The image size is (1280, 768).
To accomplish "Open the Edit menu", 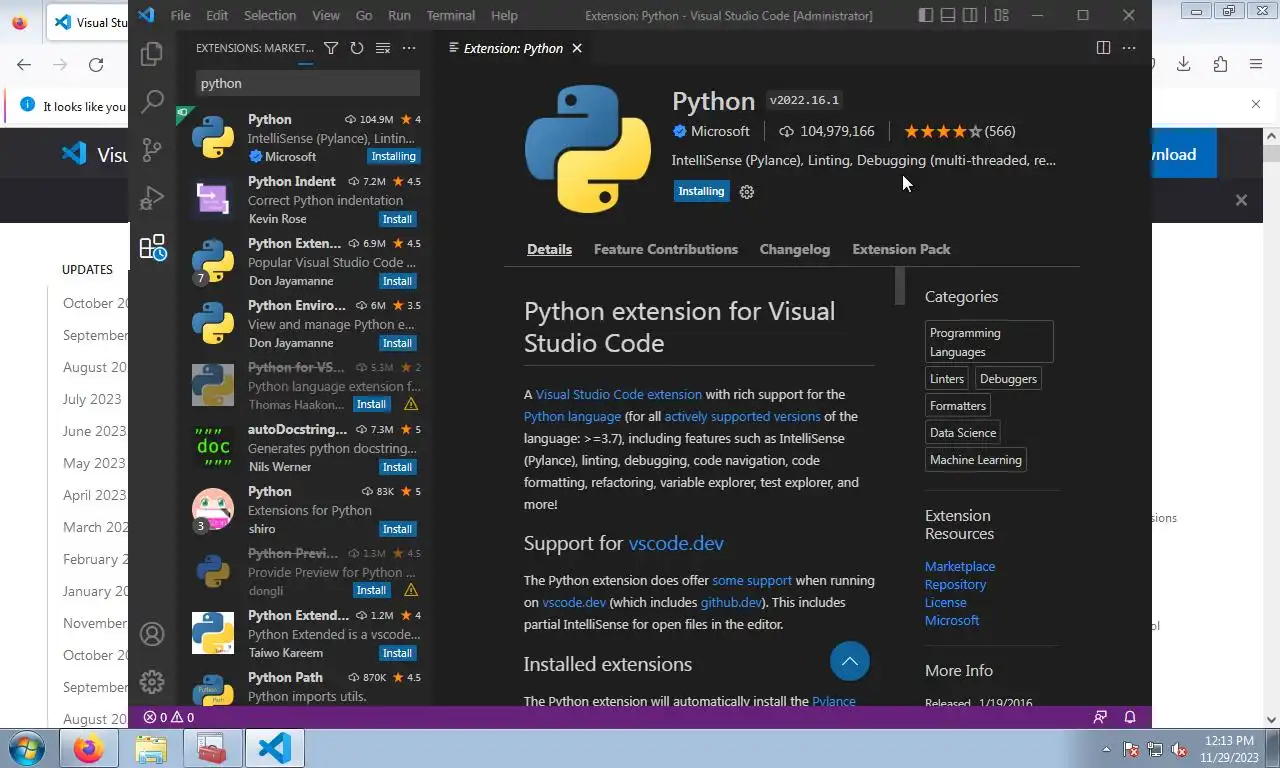I will (217, 15).
